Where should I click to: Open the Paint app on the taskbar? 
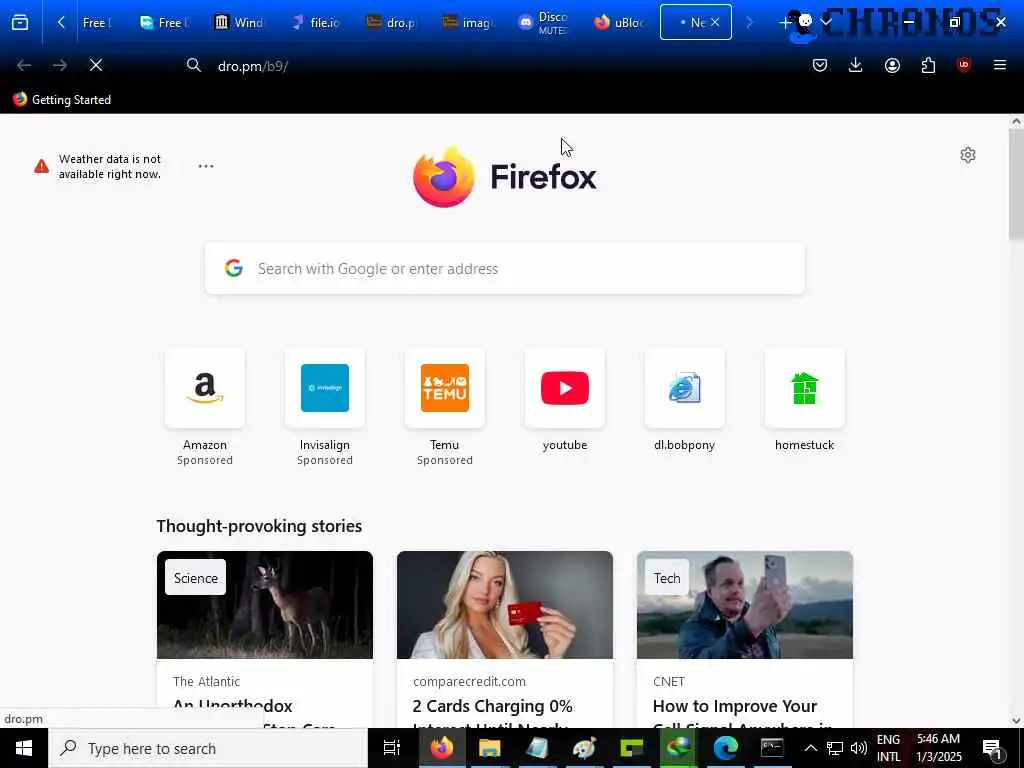584,748
